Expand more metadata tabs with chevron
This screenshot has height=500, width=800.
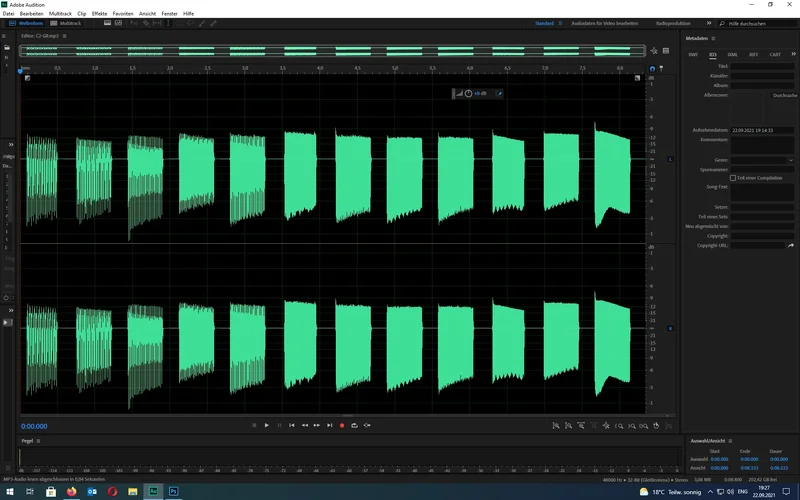point(791,54)
